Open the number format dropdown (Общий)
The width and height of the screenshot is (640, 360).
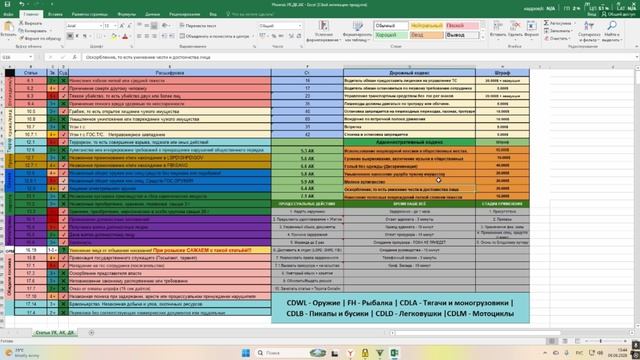pyautogui.click(x=300, y=26)
